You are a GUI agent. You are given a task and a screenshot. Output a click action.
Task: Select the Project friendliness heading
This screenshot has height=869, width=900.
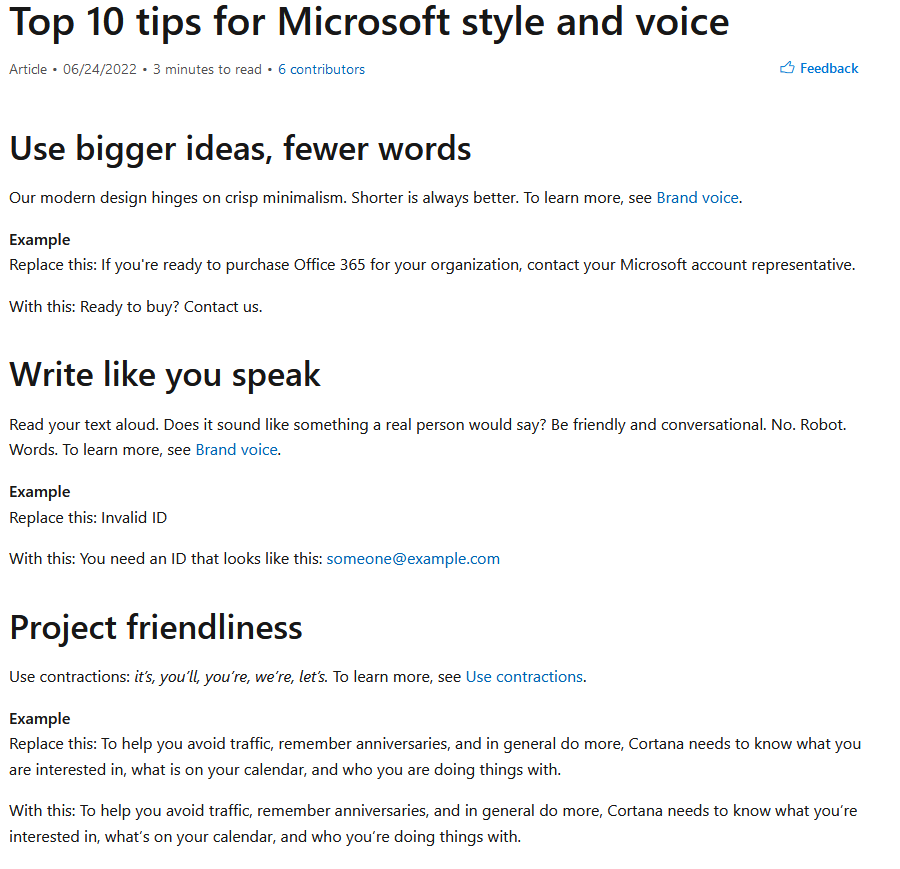point(156,627)
